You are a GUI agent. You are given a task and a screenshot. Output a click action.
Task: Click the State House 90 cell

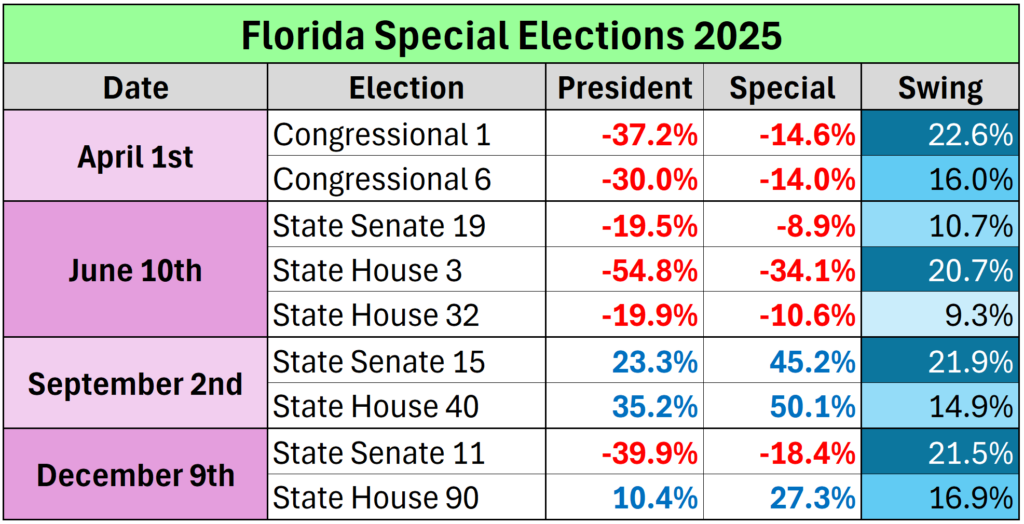click(375, 498)
